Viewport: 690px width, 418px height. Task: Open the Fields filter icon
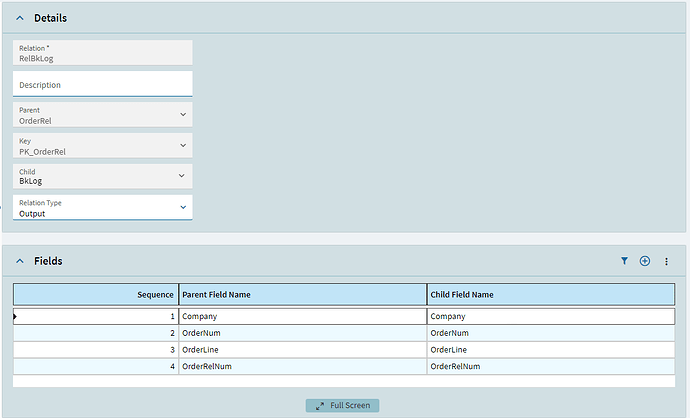pyautogui.click(x=624, y=261)
